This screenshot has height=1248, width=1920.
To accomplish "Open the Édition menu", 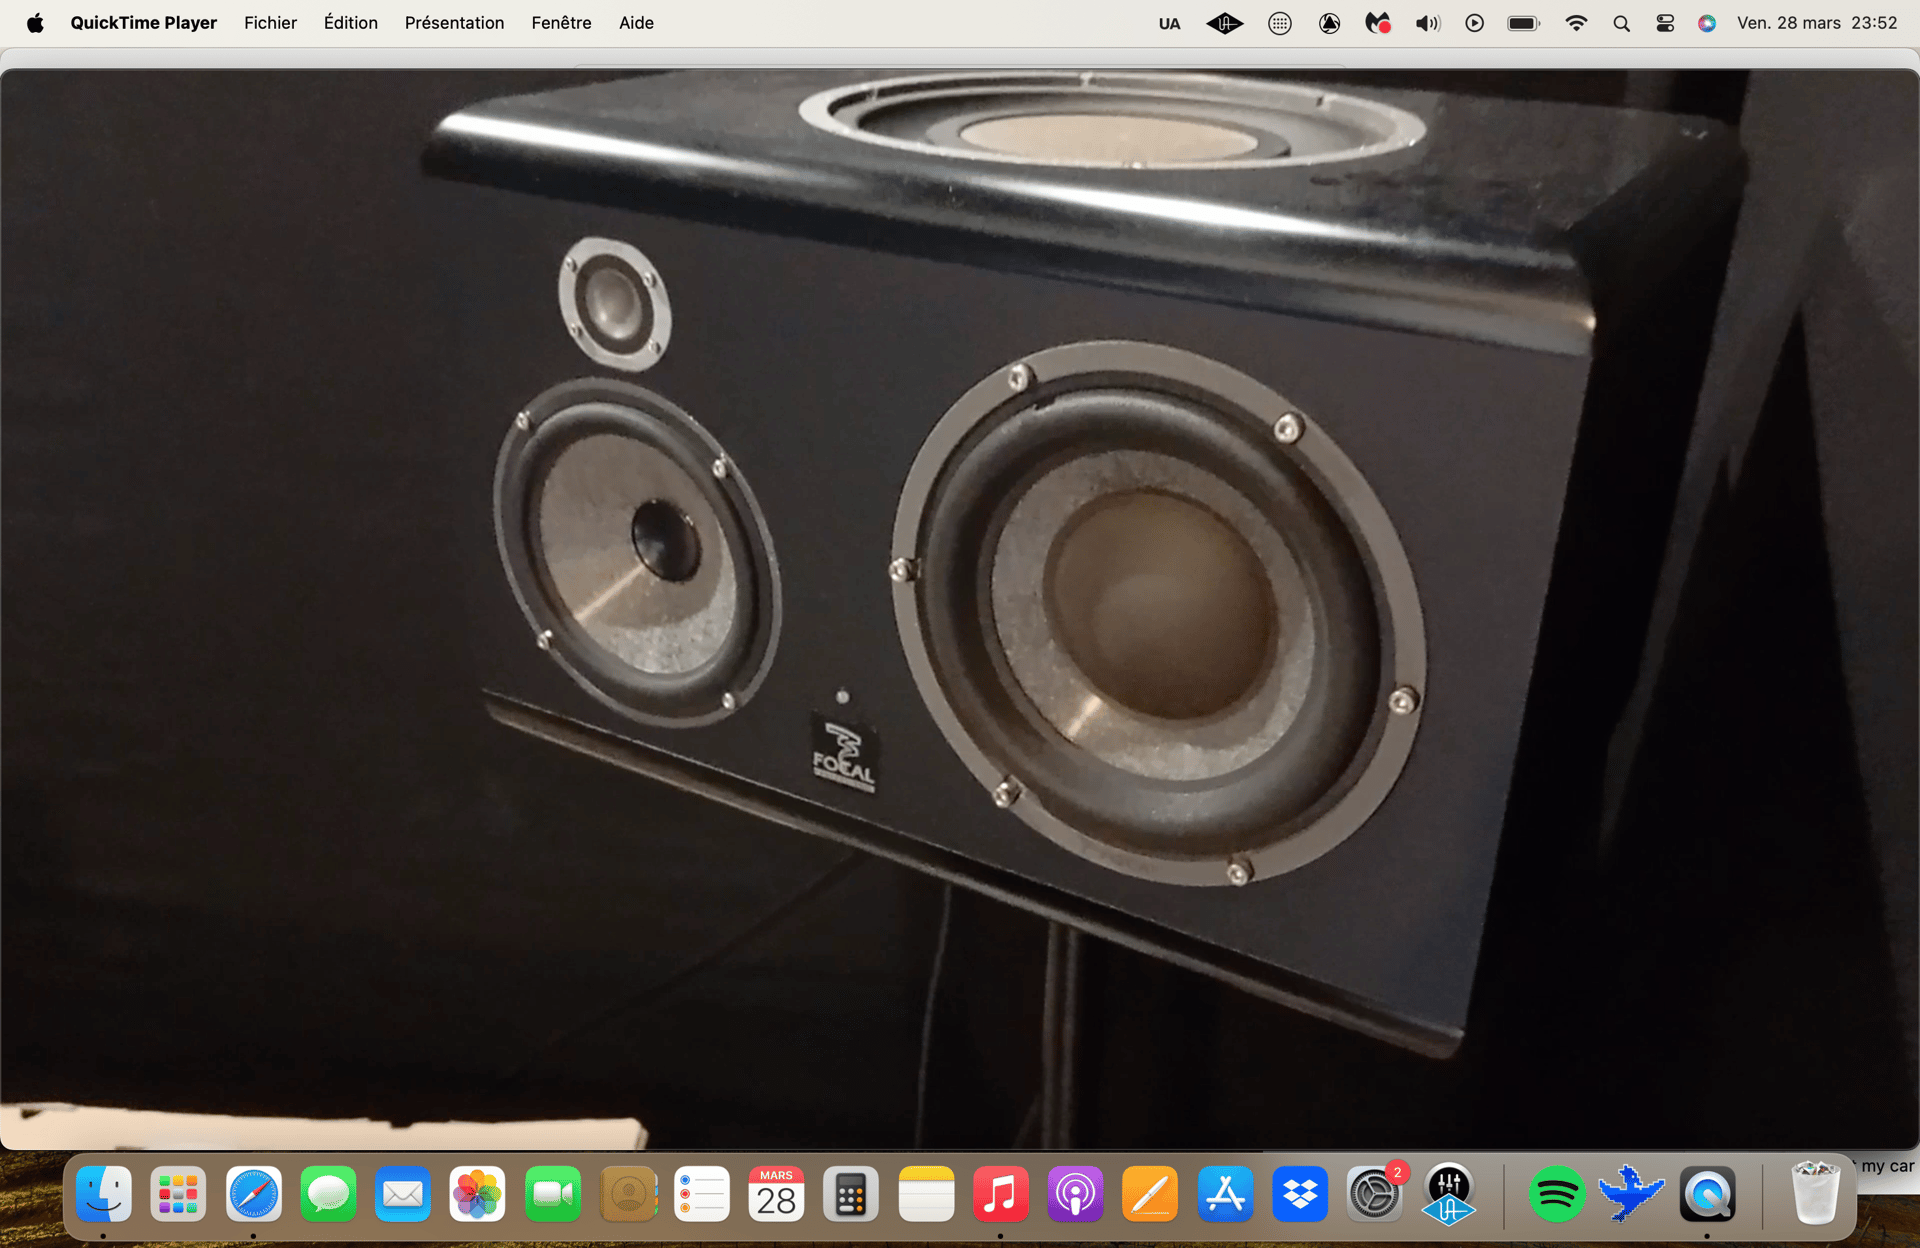I will click(x=350, y=23).
